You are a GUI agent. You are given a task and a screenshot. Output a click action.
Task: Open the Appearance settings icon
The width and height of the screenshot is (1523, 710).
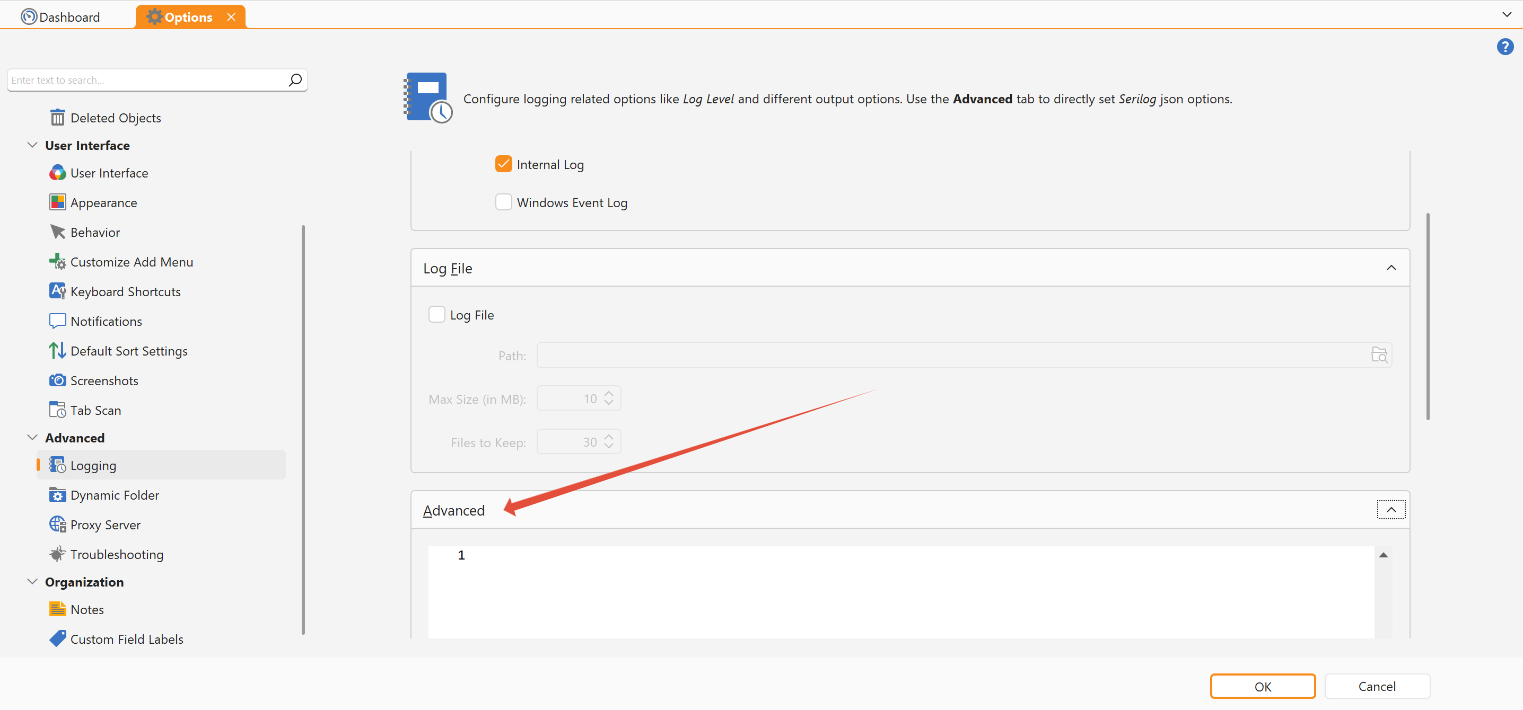click(57, 203)
